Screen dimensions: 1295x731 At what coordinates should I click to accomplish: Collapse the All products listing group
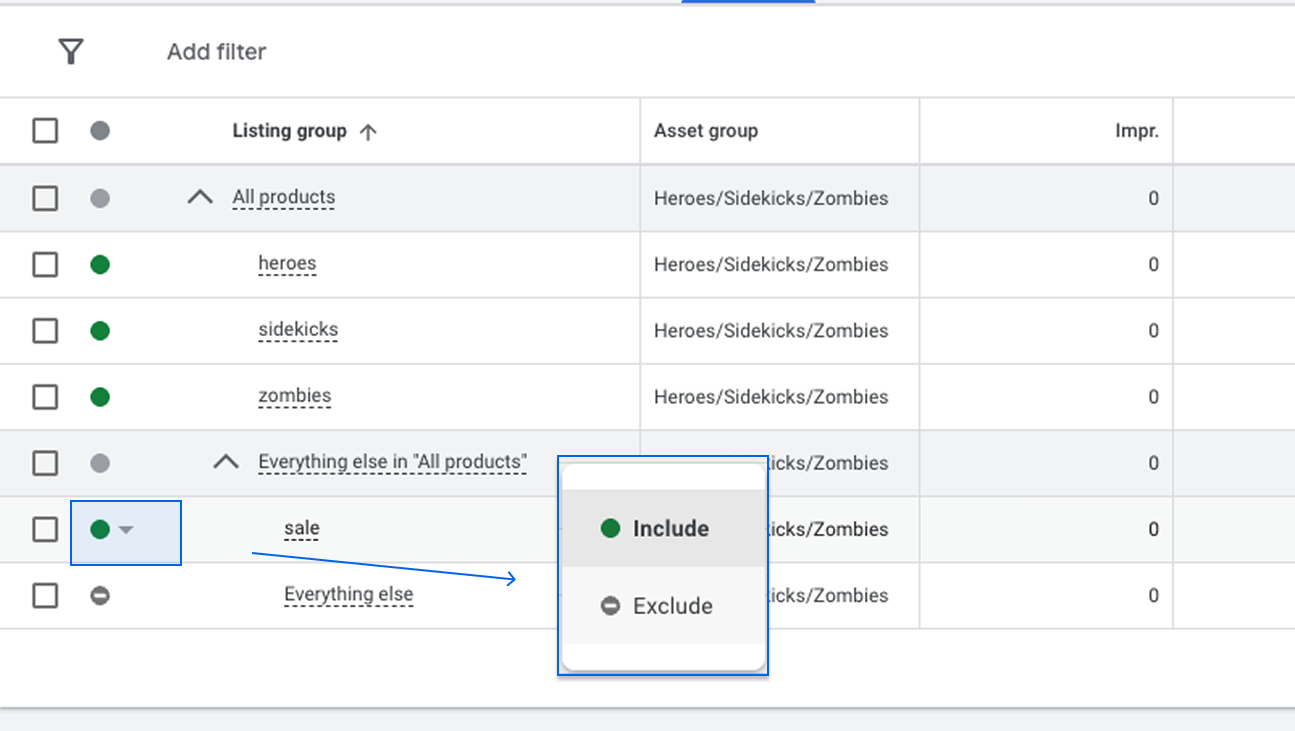pos(200,198)
